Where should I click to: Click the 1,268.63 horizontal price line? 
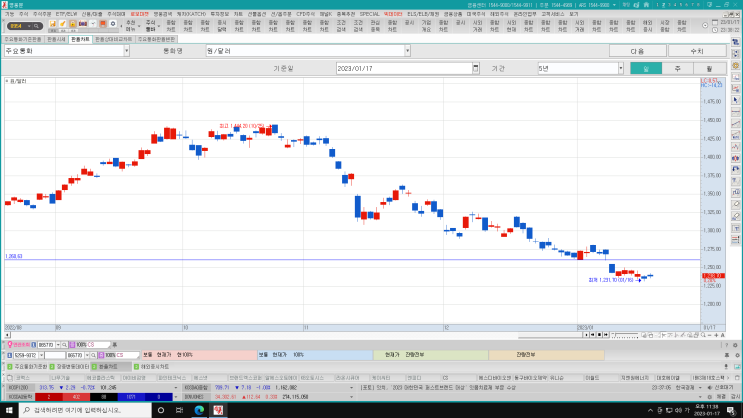[x=352, y=260]
